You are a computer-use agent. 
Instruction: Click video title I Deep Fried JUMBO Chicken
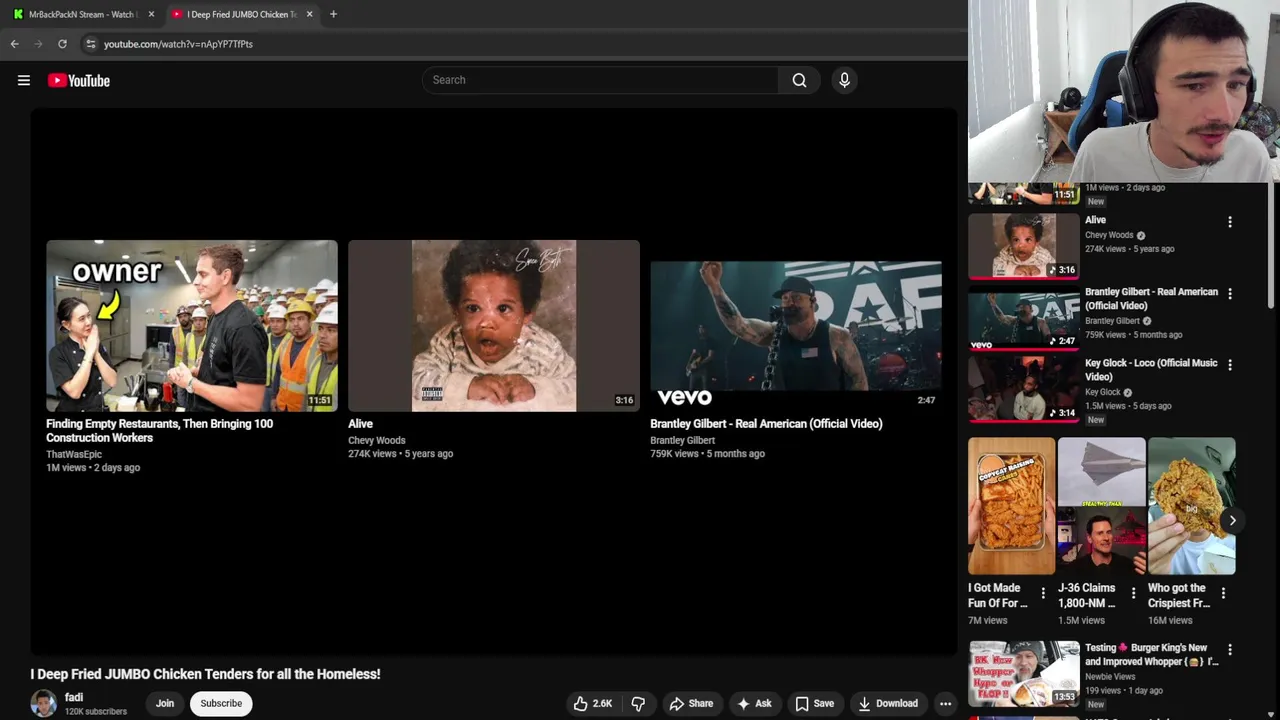[205, 674]
